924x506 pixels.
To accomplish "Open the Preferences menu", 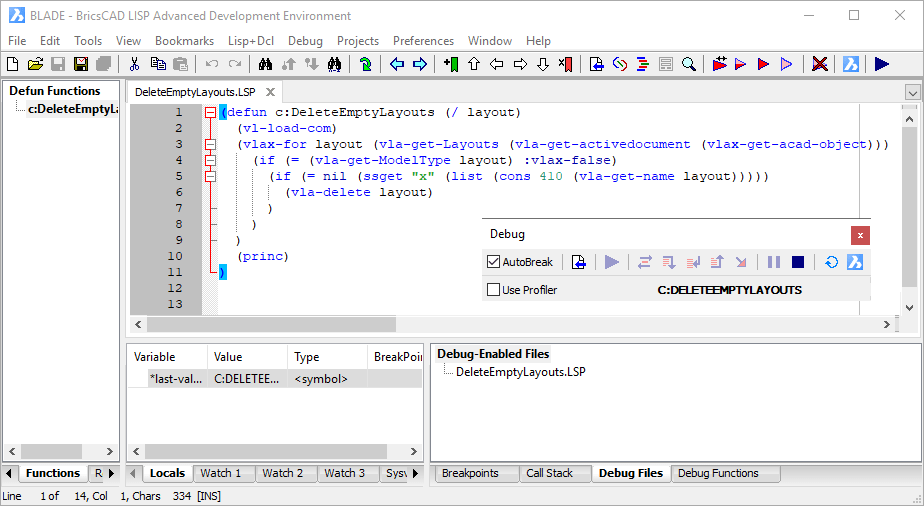I will pos(423,41).
